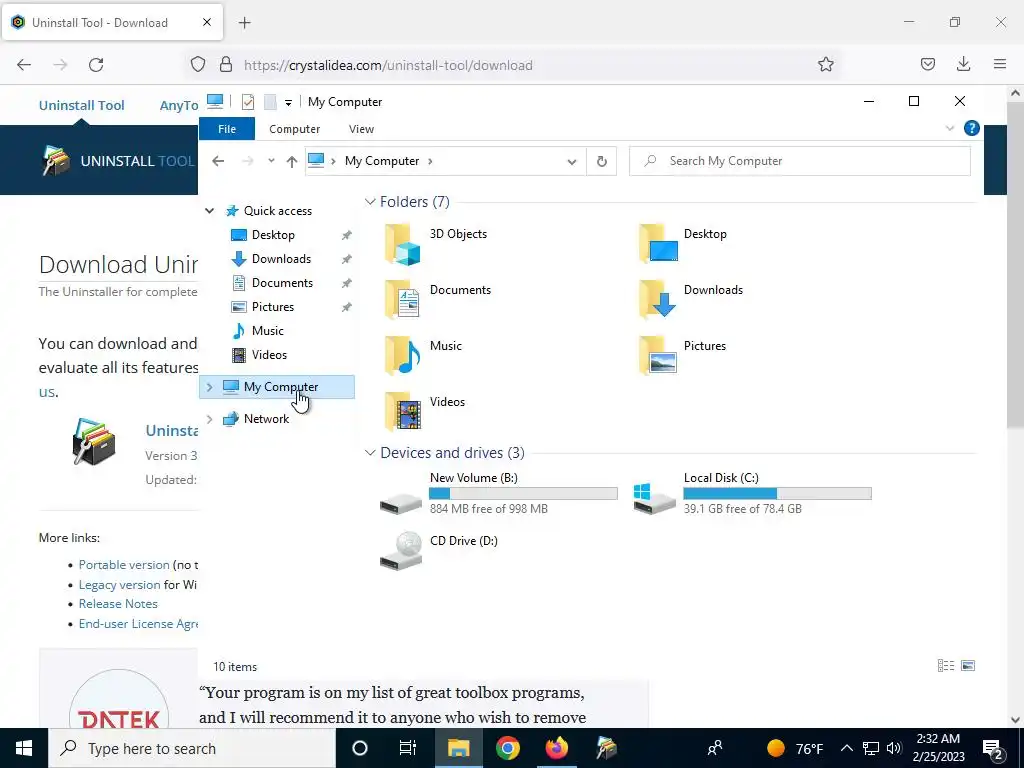1024x768 pixels.
Task: Collapse Quick access in navigation pane
Action: pyautogui.click(x=210, y=211)
